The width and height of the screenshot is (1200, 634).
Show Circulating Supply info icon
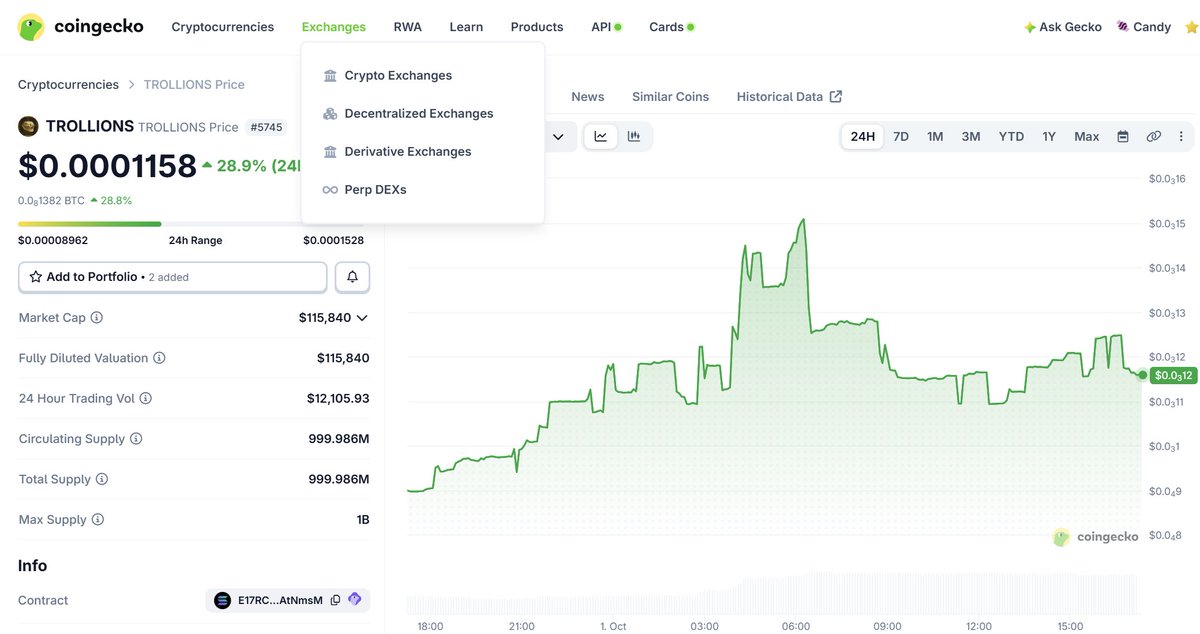(136, 439)
